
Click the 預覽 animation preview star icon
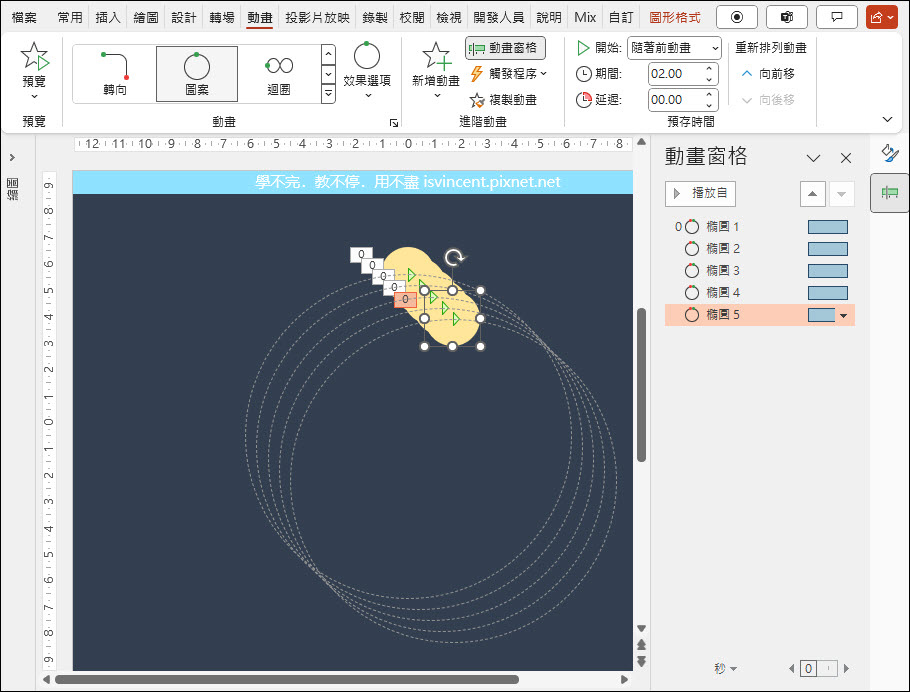point(34,56)
